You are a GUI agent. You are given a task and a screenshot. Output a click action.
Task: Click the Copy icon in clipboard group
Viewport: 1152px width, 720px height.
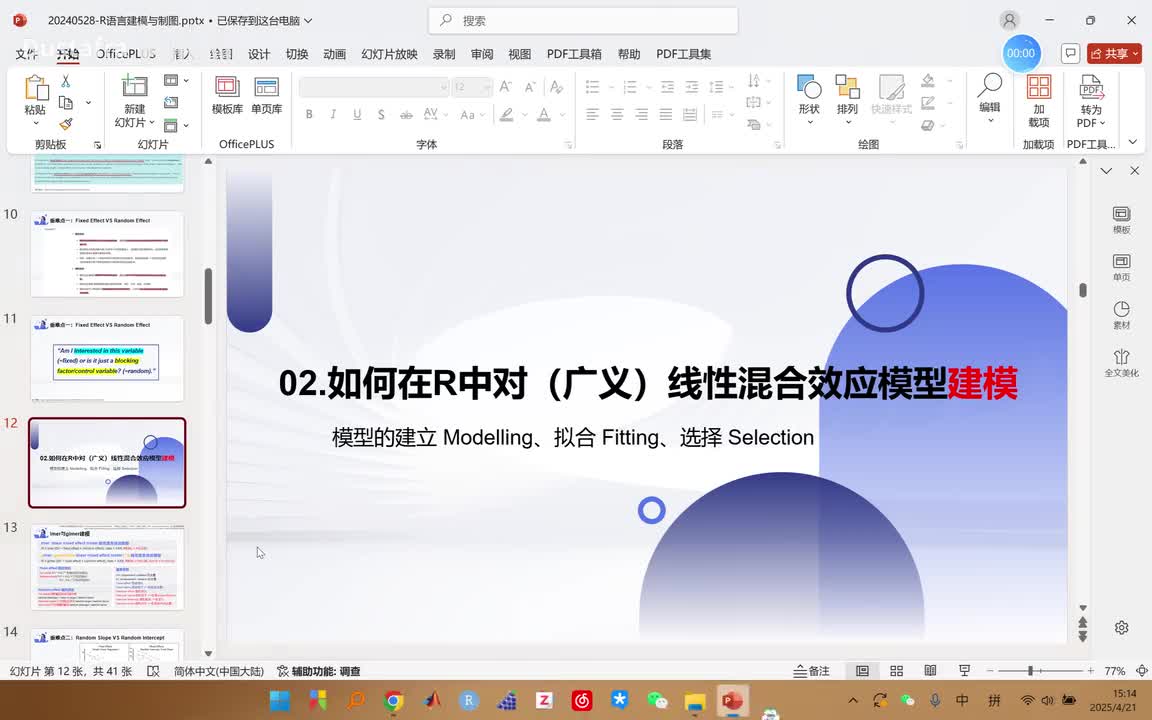pyautogui.click(x=65, y=103)
